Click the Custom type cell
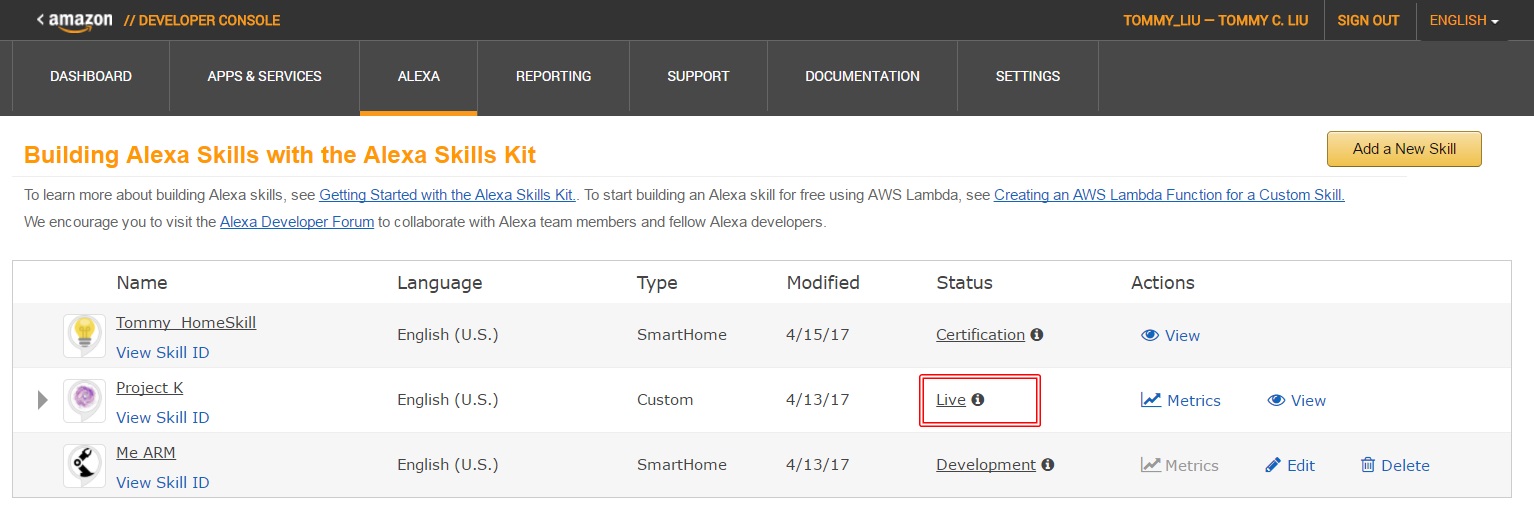Image resolution: width=1534 pixels, height=508 pixels. [665, 400]
